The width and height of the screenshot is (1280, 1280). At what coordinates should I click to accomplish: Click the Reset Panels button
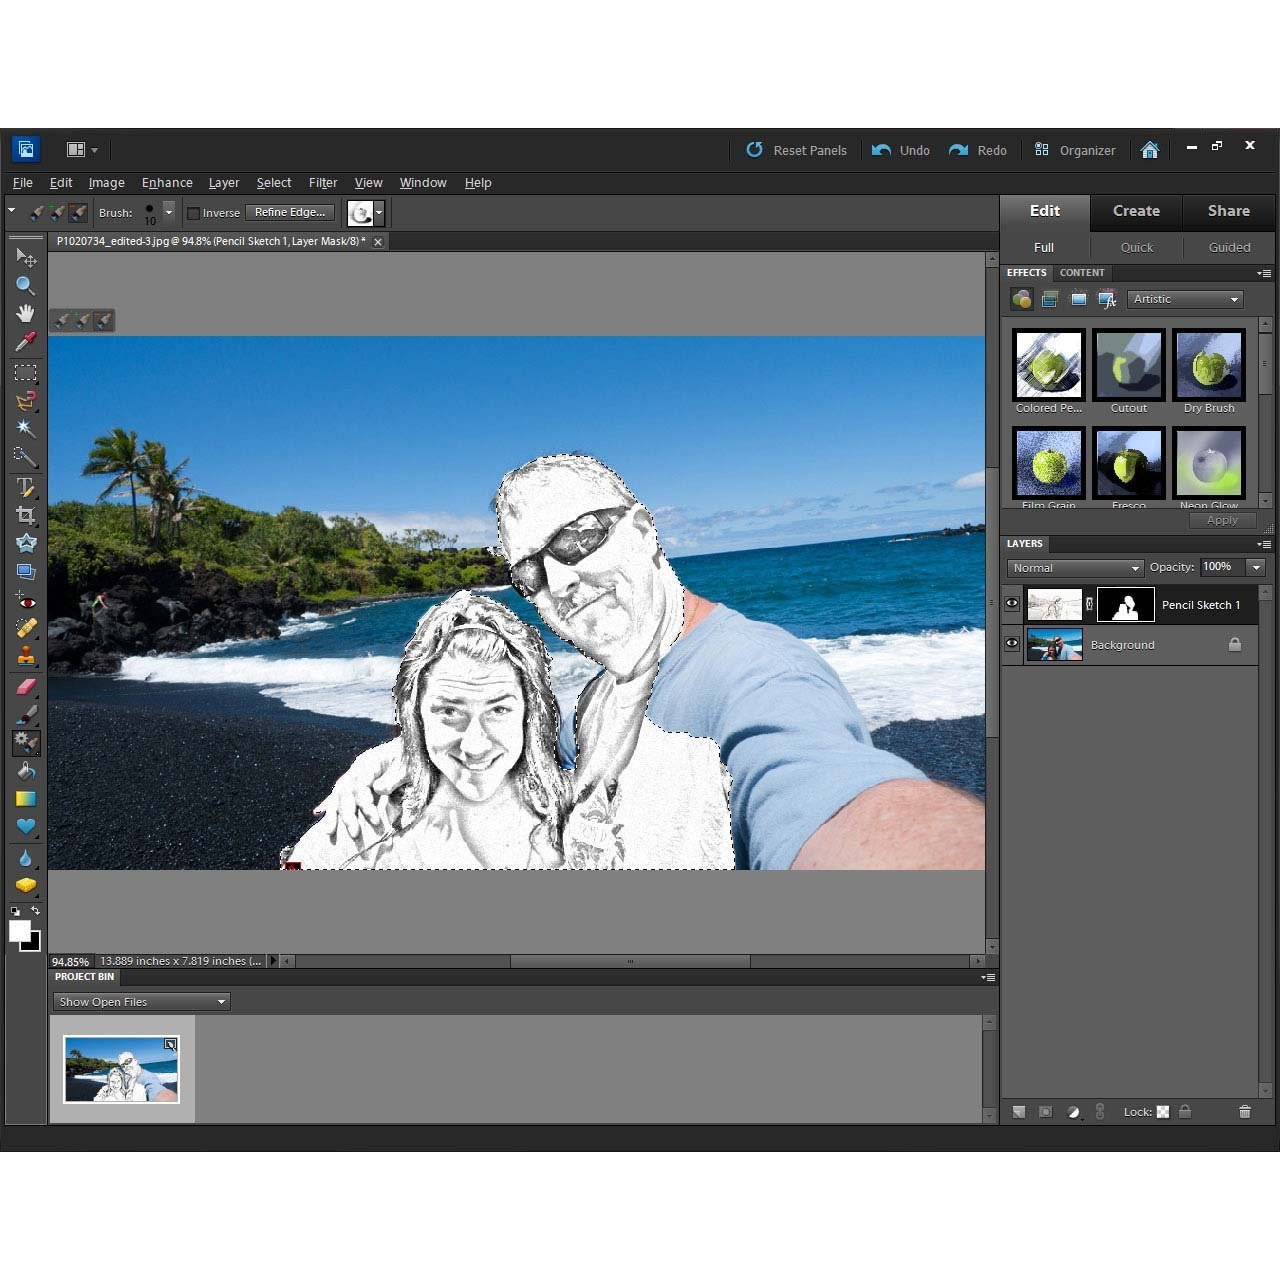(796, 150)
